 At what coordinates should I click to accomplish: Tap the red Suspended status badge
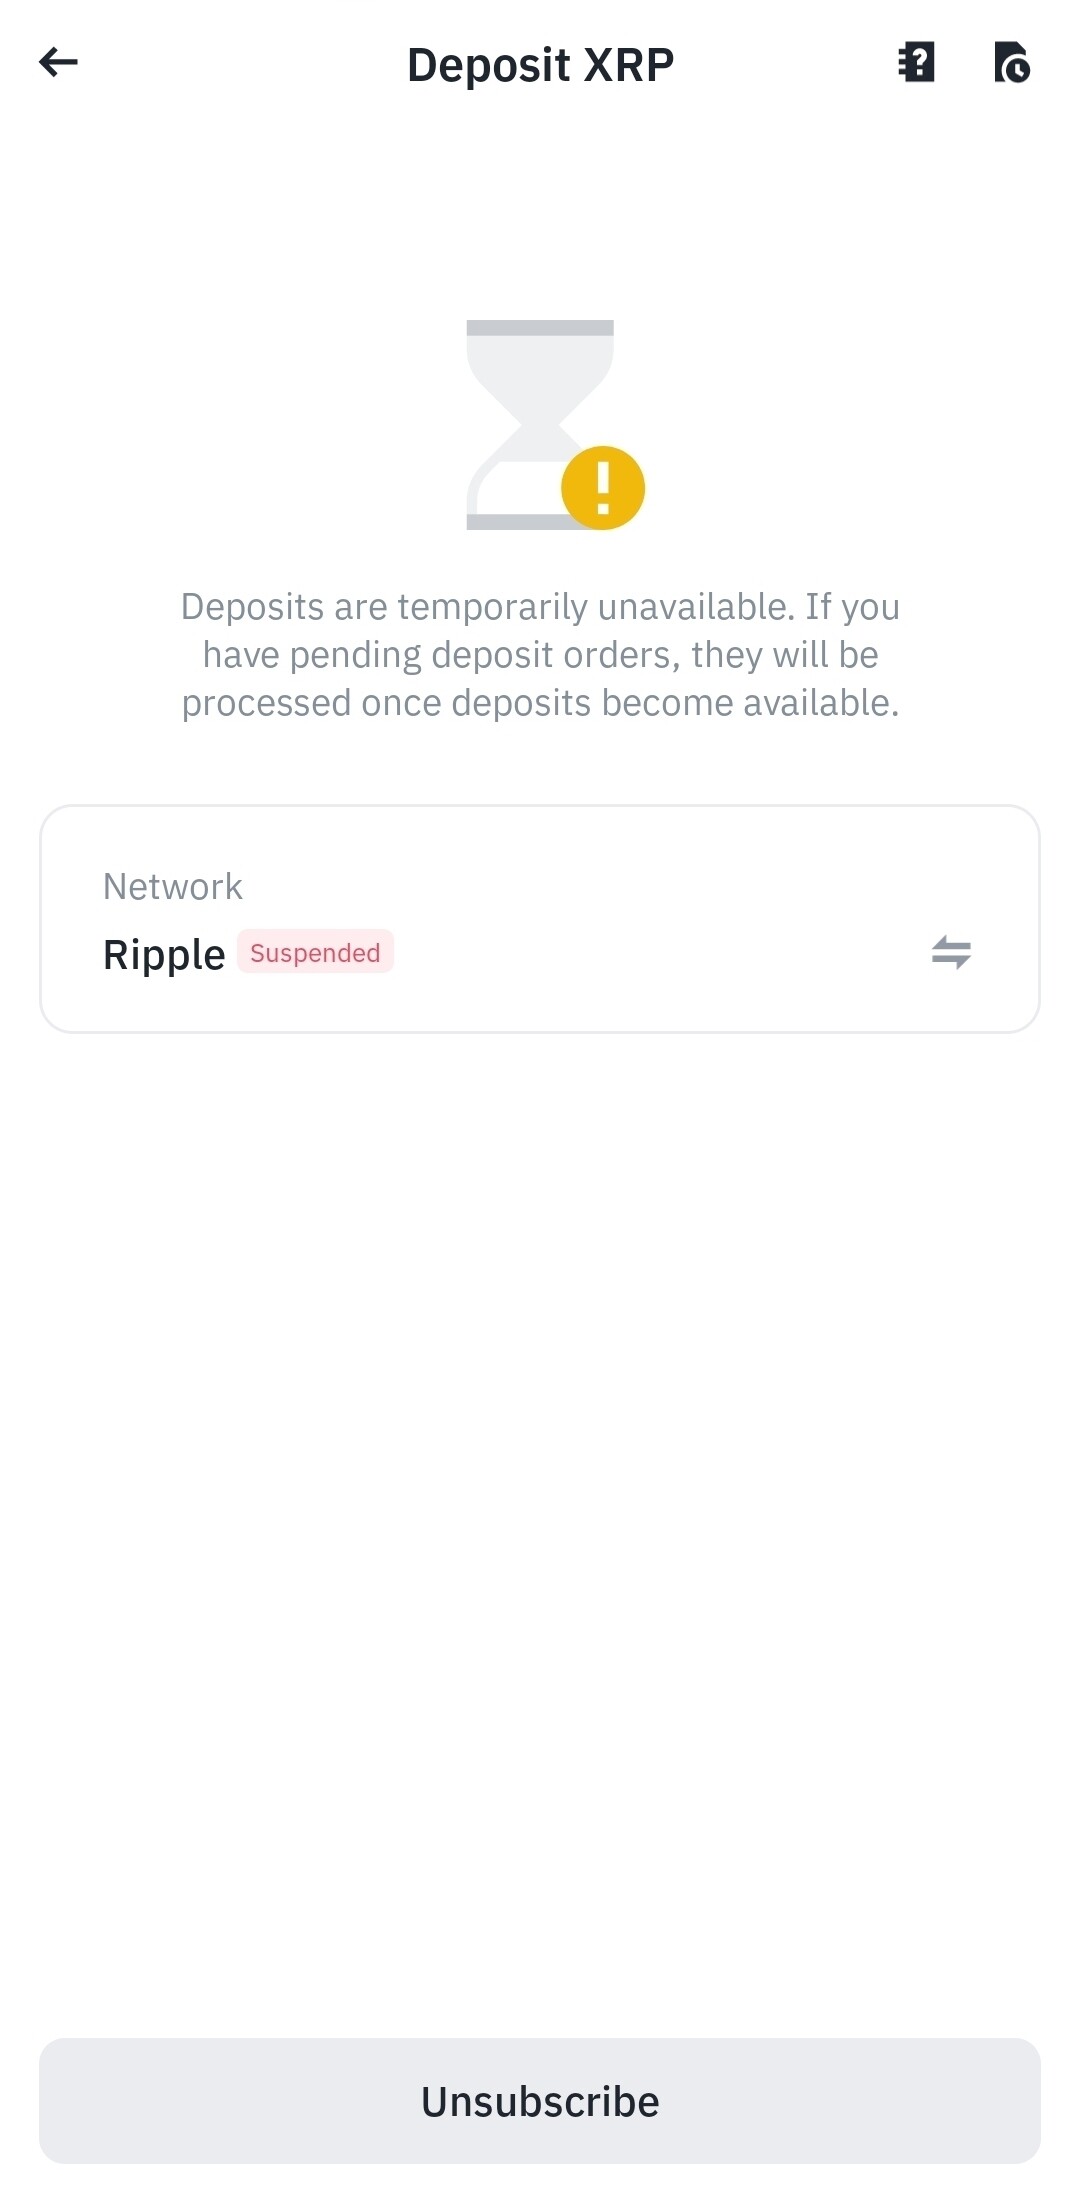[315, 952]
